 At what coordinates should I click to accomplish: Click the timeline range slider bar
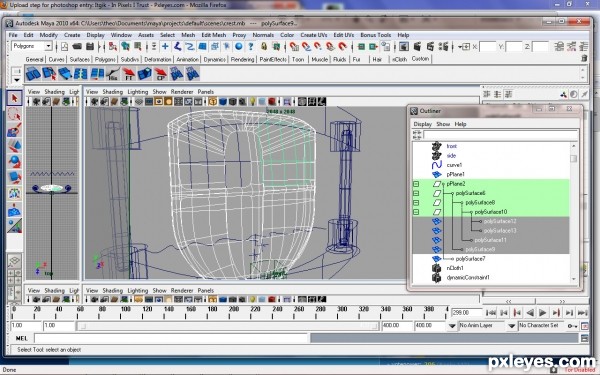228,326
